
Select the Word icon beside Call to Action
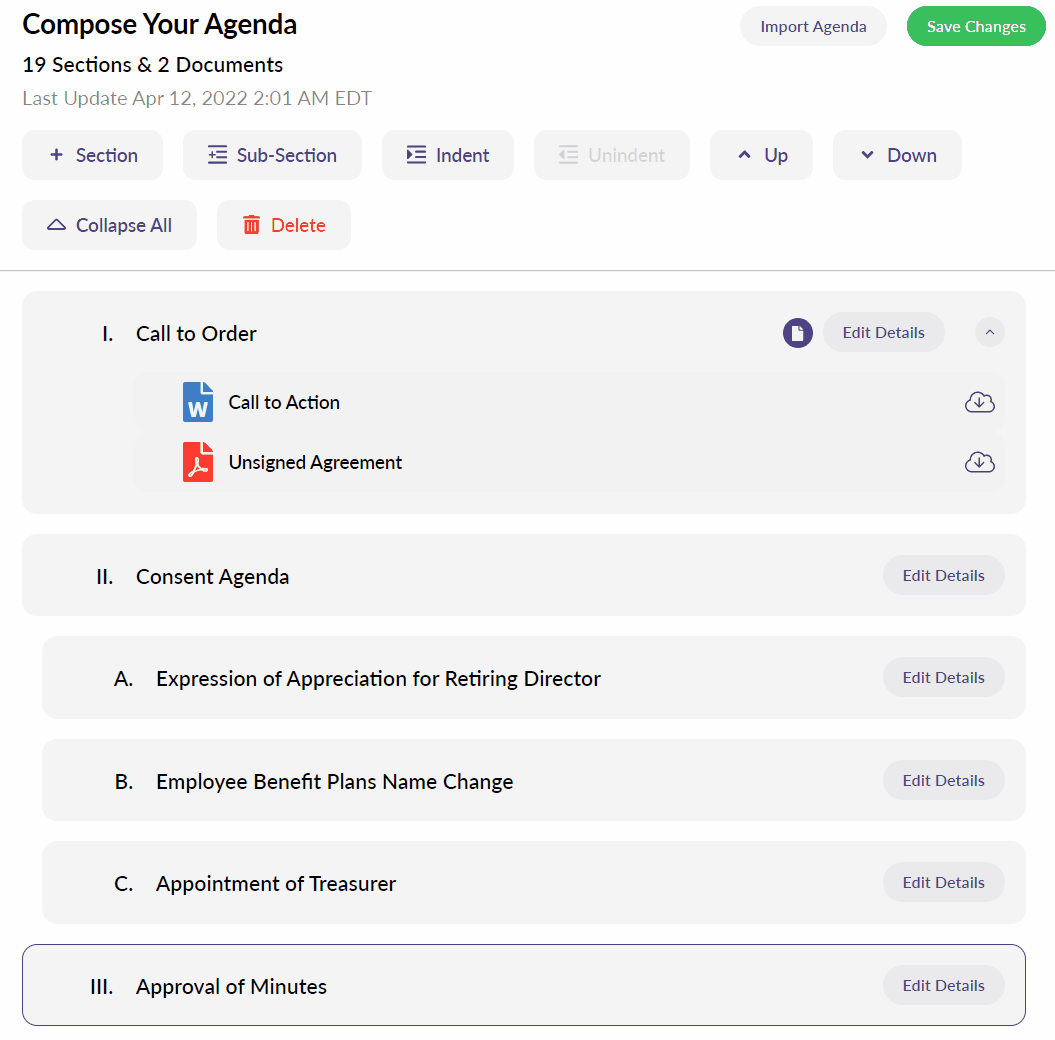197,402
